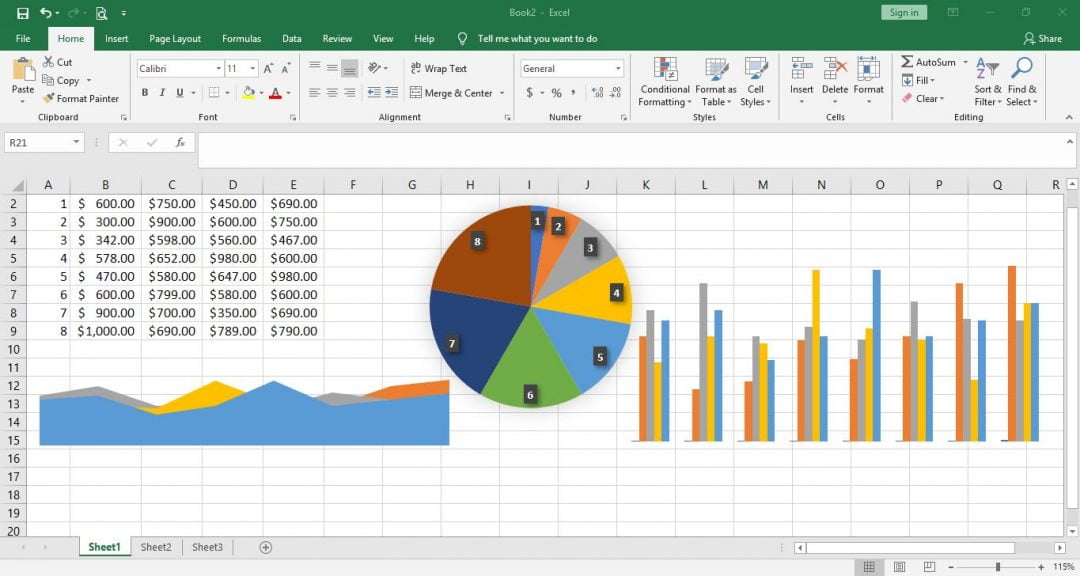Open the General number format dropdown
This screenshot has width=1080, height=576.
[x=618, y=68]
